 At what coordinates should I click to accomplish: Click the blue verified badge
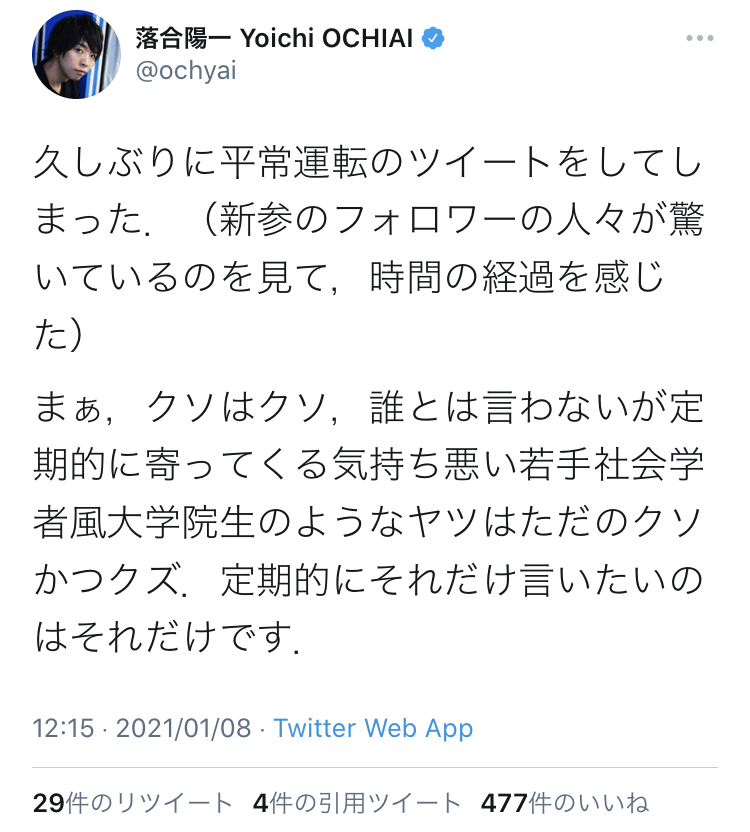click(x=433, y=40)
